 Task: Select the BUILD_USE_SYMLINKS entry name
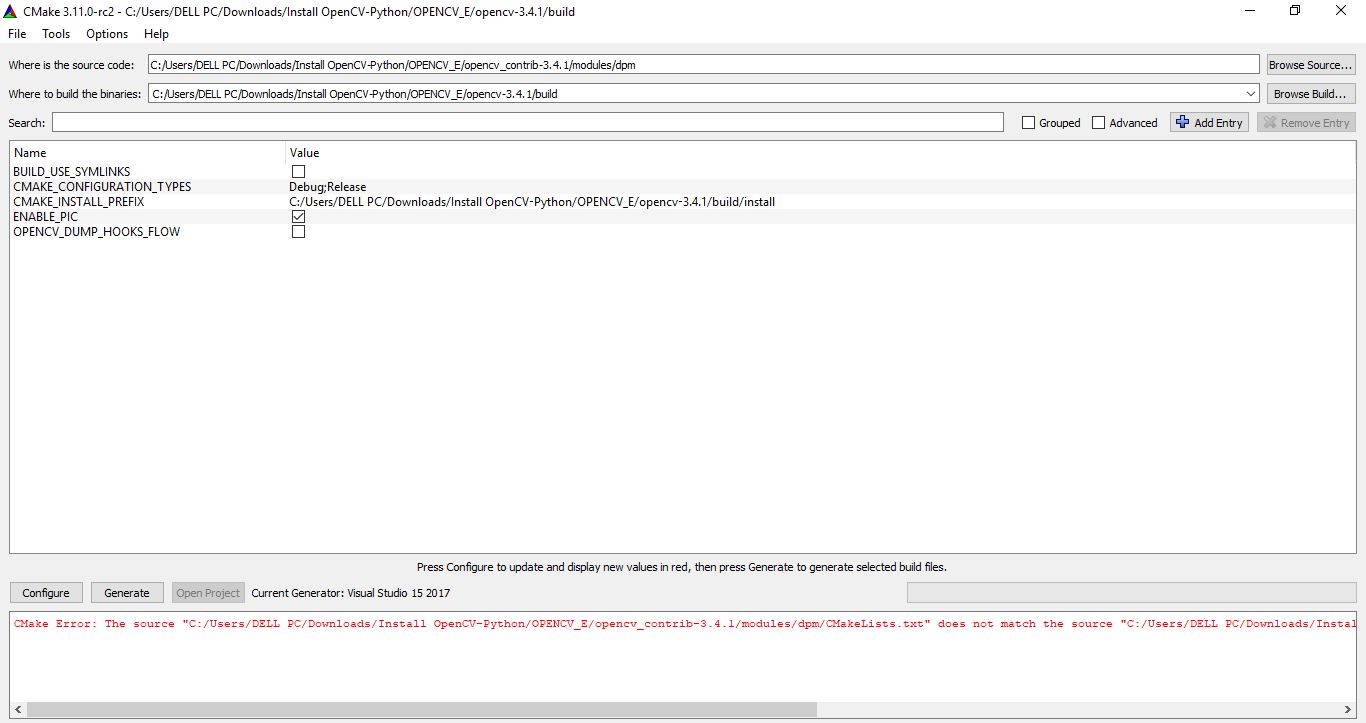(x=72, y=172)
